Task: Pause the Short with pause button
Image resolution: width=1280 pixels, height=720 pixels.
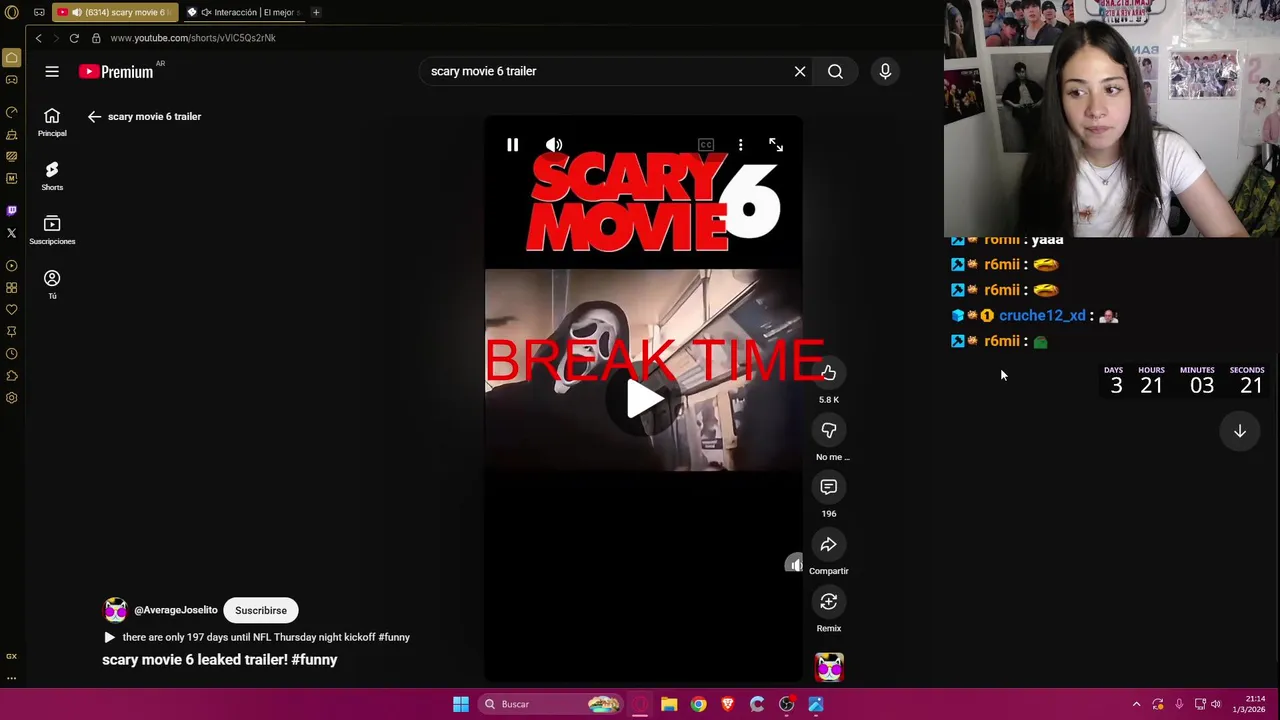Action: click(x=512, y=145)
